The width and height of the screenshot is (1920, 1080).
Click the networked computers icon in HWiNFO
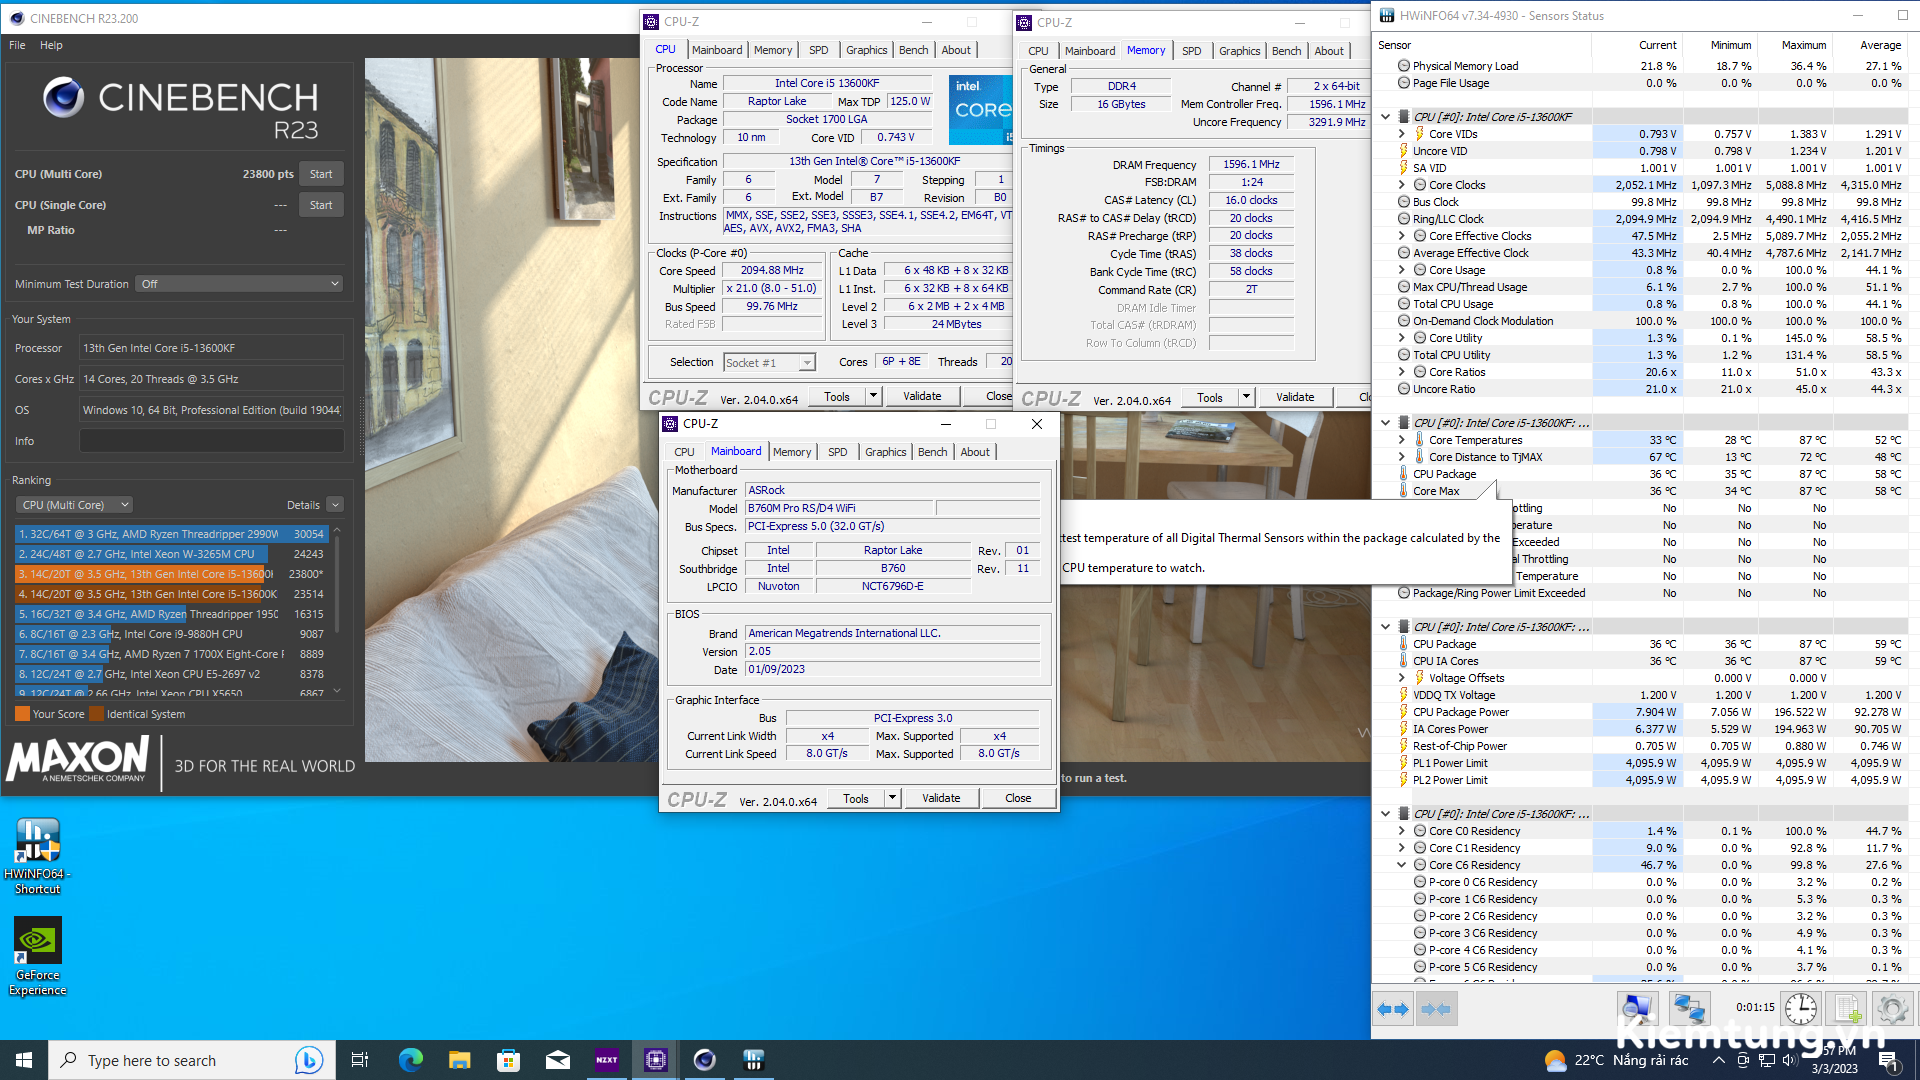tap(1689, 1009)
